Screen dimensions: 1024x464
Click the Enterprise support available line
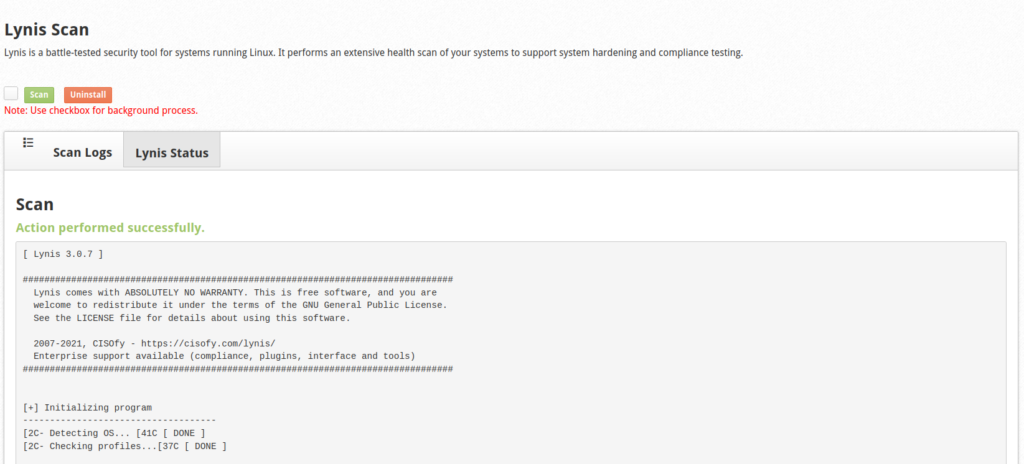(x=224, y=356)
